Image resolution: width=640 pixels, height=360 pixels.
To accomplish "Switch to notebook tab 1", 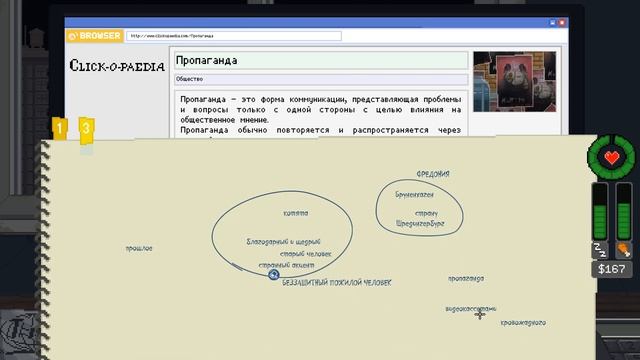I will tap(60, 129).
